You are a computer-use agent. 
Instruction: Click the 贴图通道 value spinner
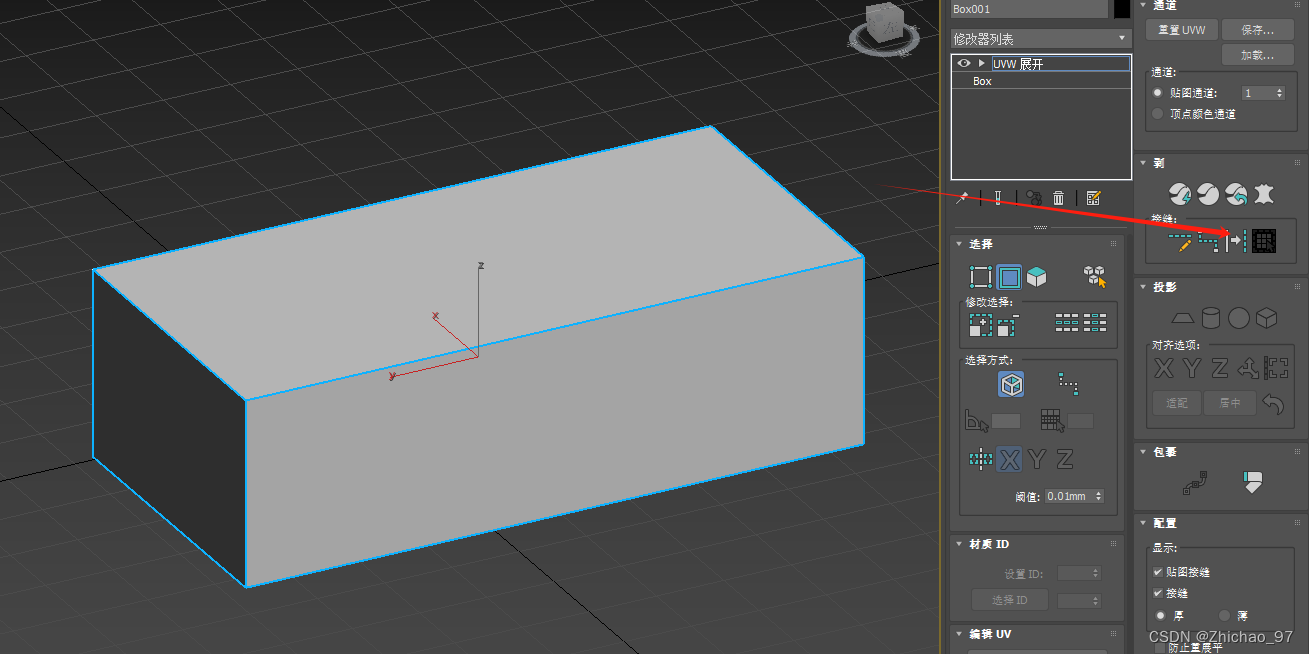pyautogui.click(x=1280, y=93)
